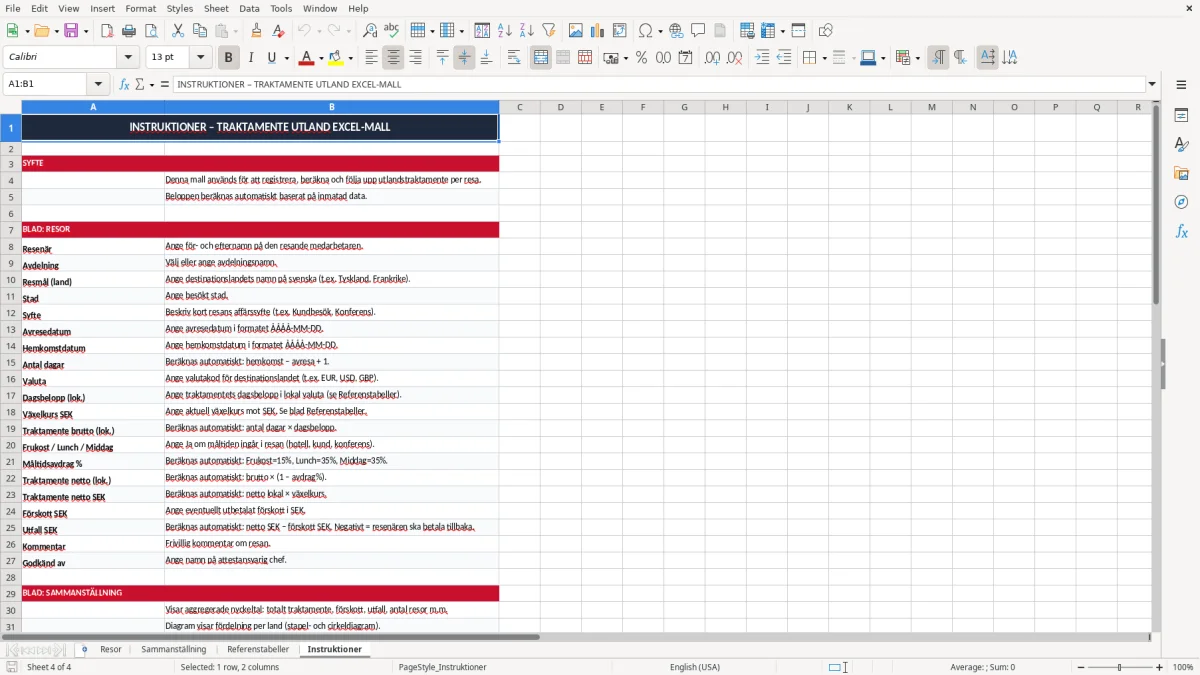Apply the yellow background color
This screenshot has height=675, width=1200.
click(x=336, y=58)
